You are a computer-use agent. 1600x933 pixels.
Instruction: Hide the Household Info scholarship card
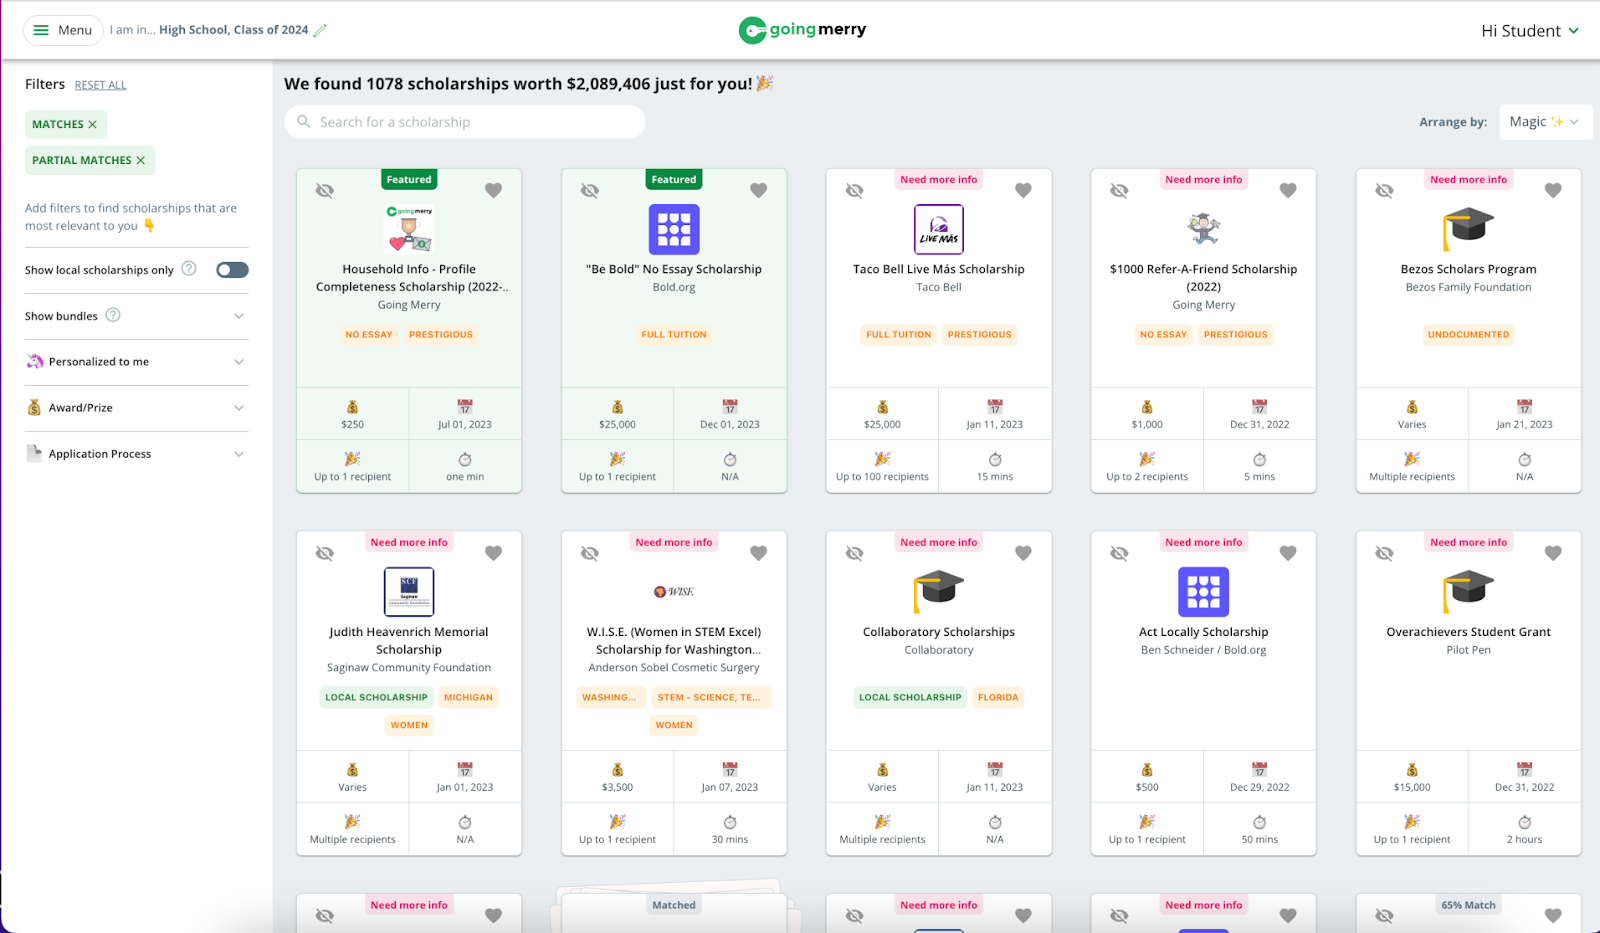[325, 190]
